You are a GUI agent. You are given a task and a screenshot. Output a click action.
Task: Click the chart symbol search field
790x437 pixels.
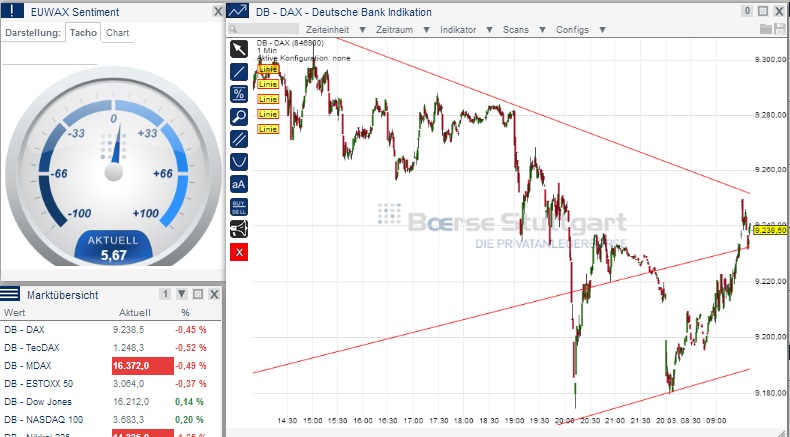coord(263,29)
